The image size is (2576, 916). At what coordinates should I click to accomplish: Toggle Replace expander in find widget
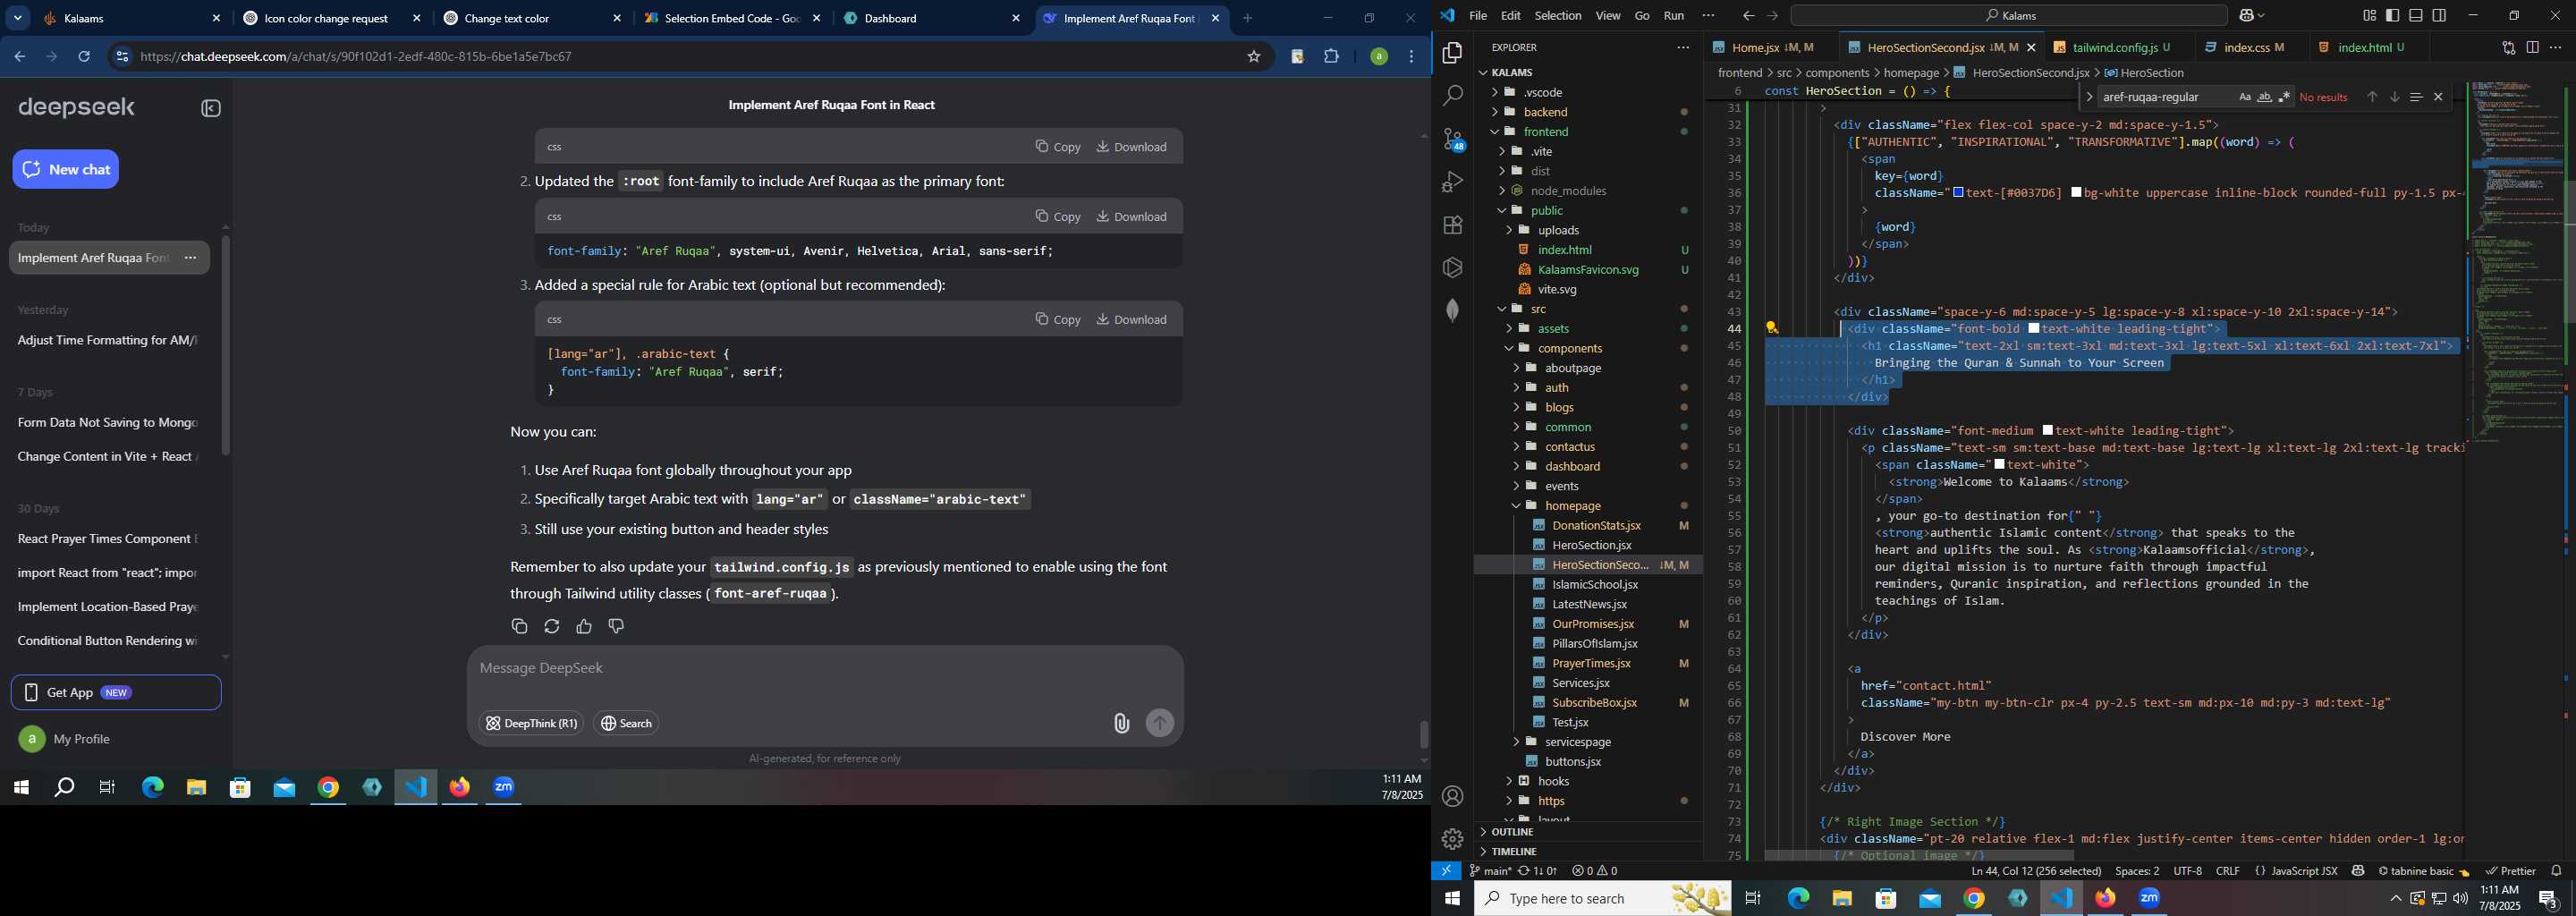point(2089,97)
